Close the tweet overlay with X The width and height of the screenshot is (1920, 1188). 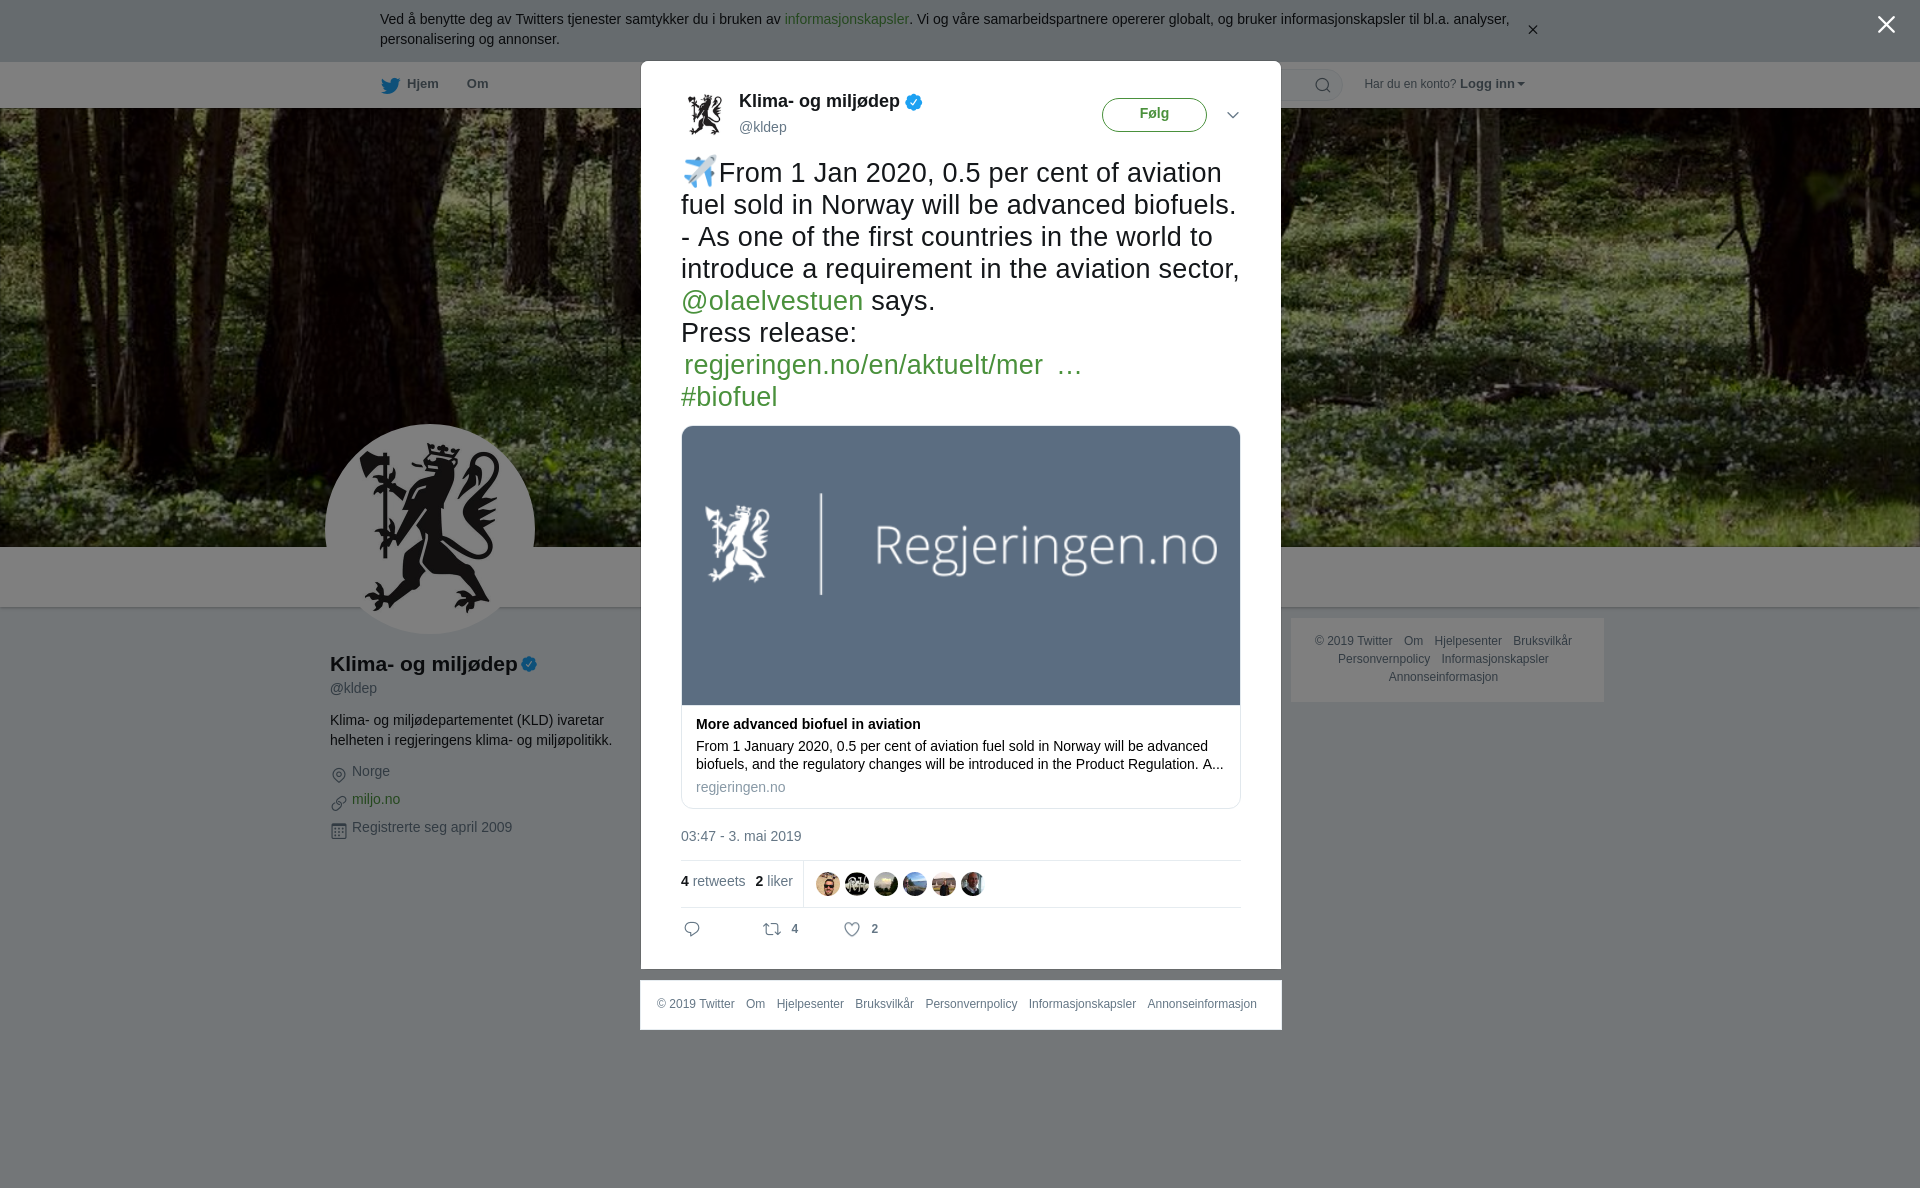(x=1886, y=25)
